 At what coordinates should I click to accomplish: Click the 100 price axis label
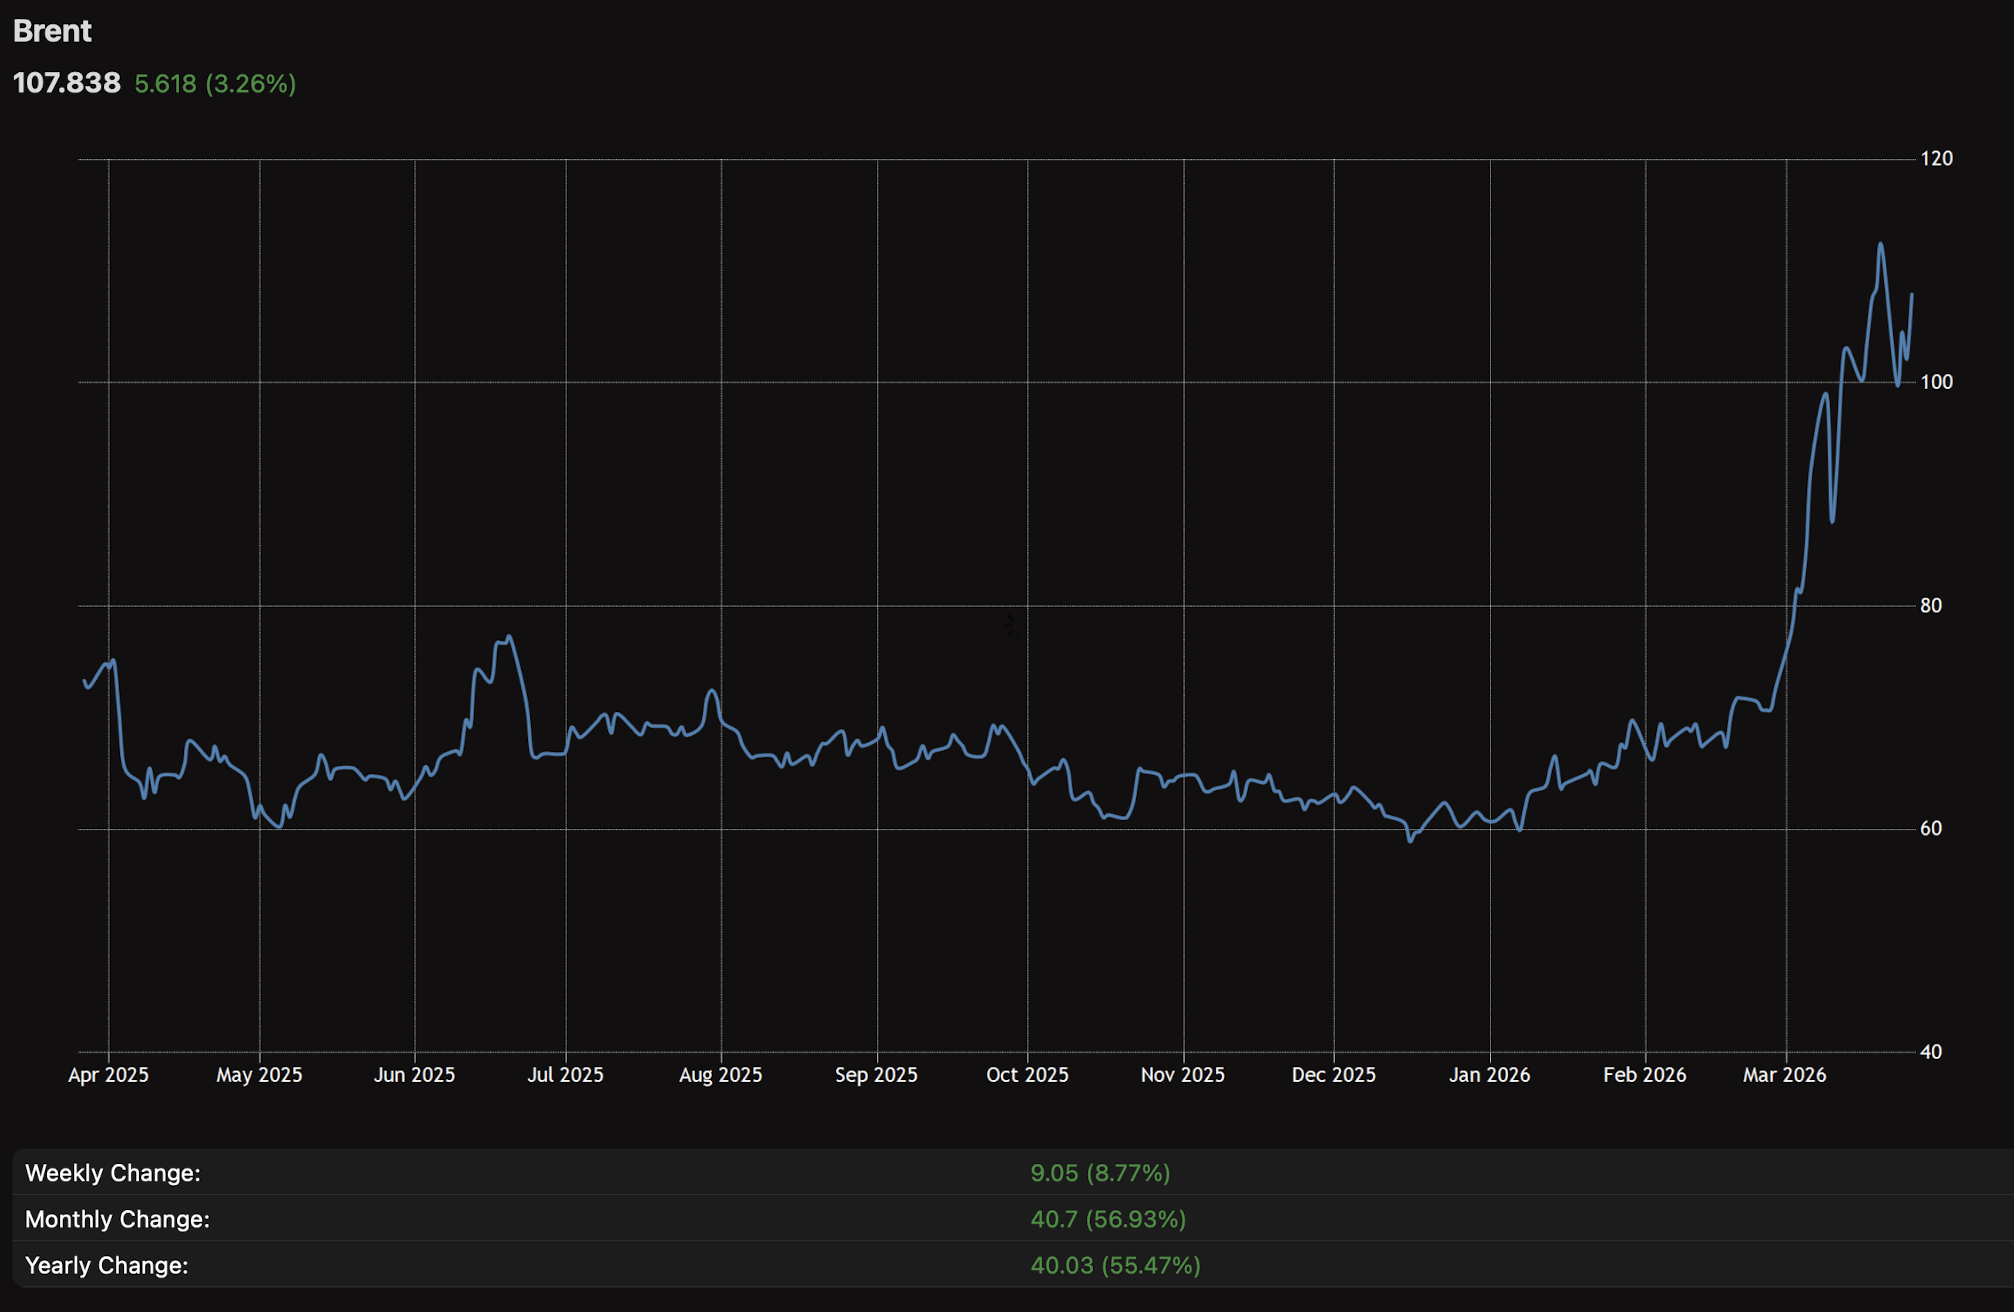pos(1936,382)
